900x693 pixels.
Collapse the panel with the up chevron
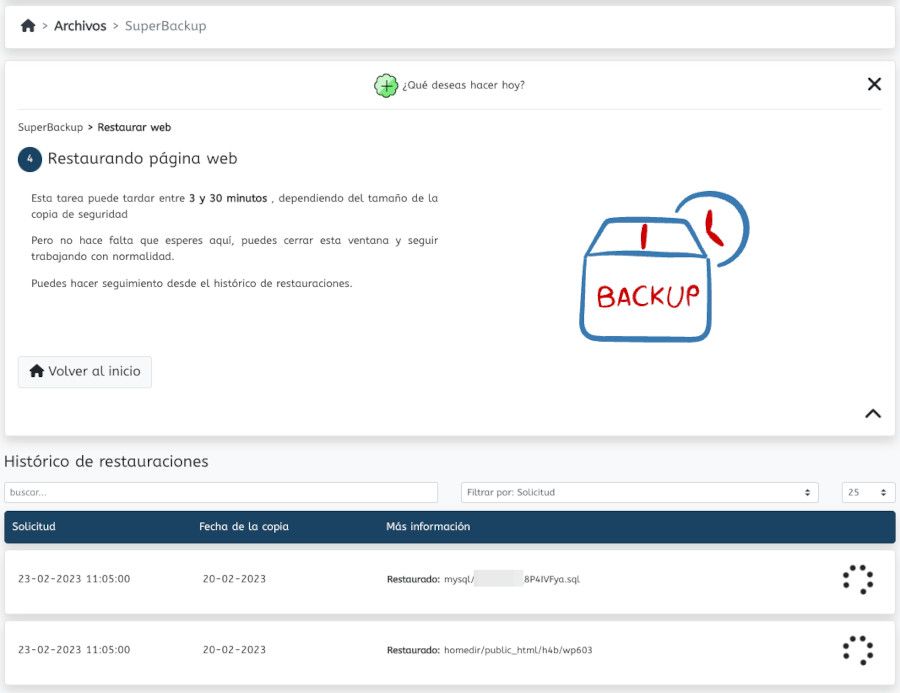click(873, 413)
